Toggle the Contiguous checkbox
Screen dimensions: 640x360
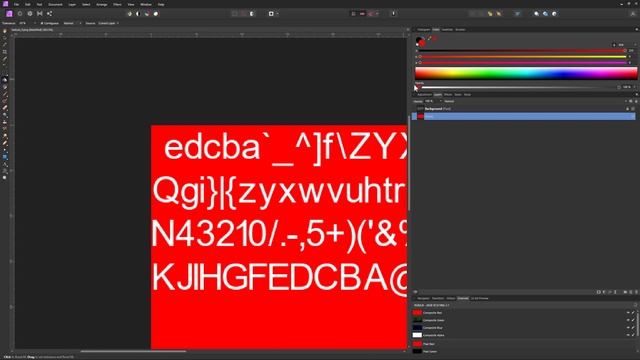[42, 23]
